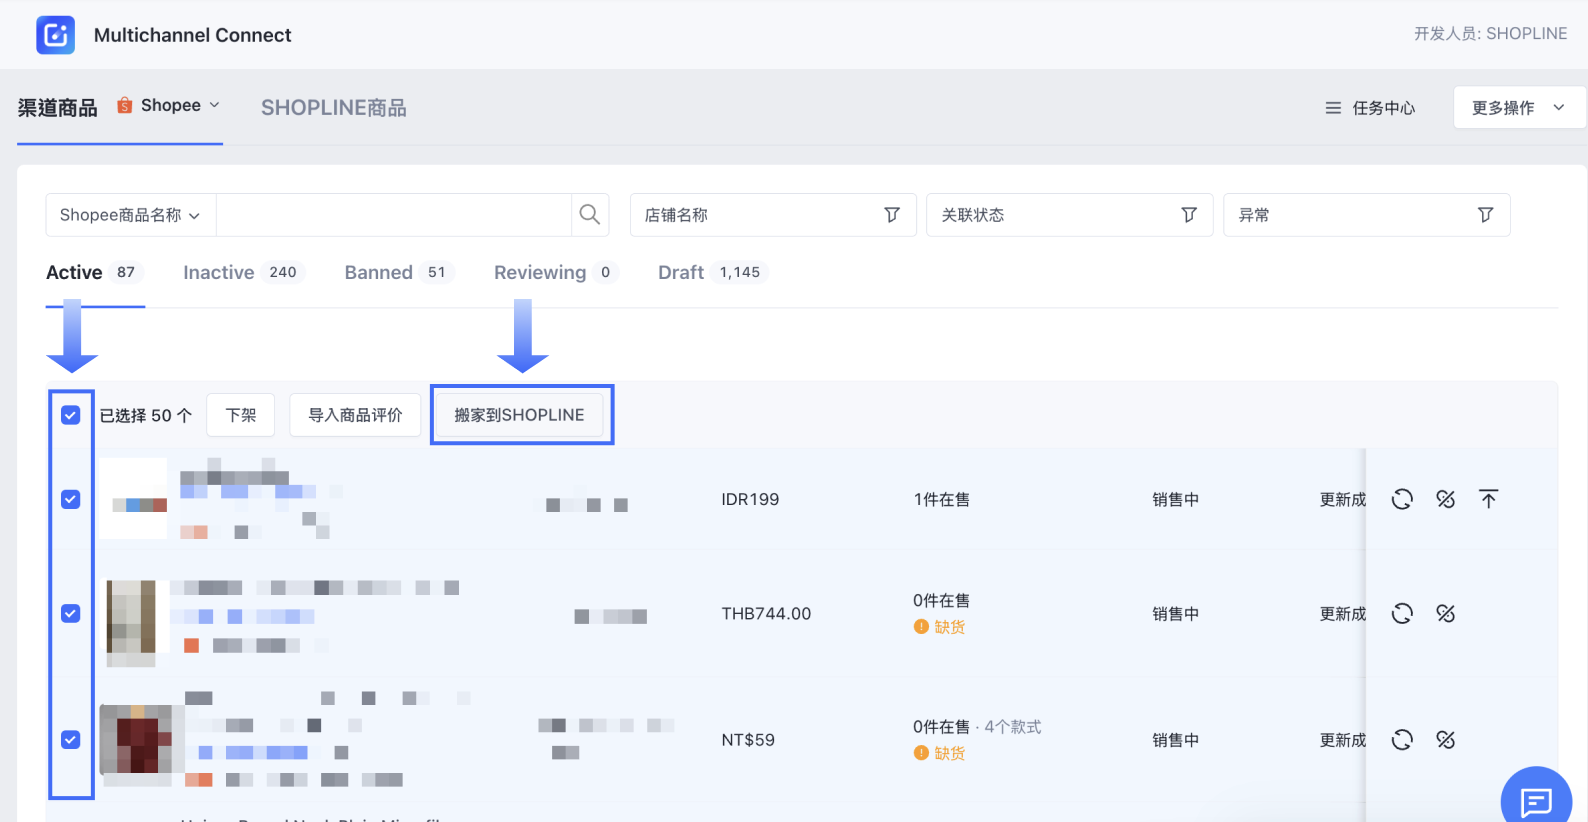Click the search magnifier icon

point(590,214)
